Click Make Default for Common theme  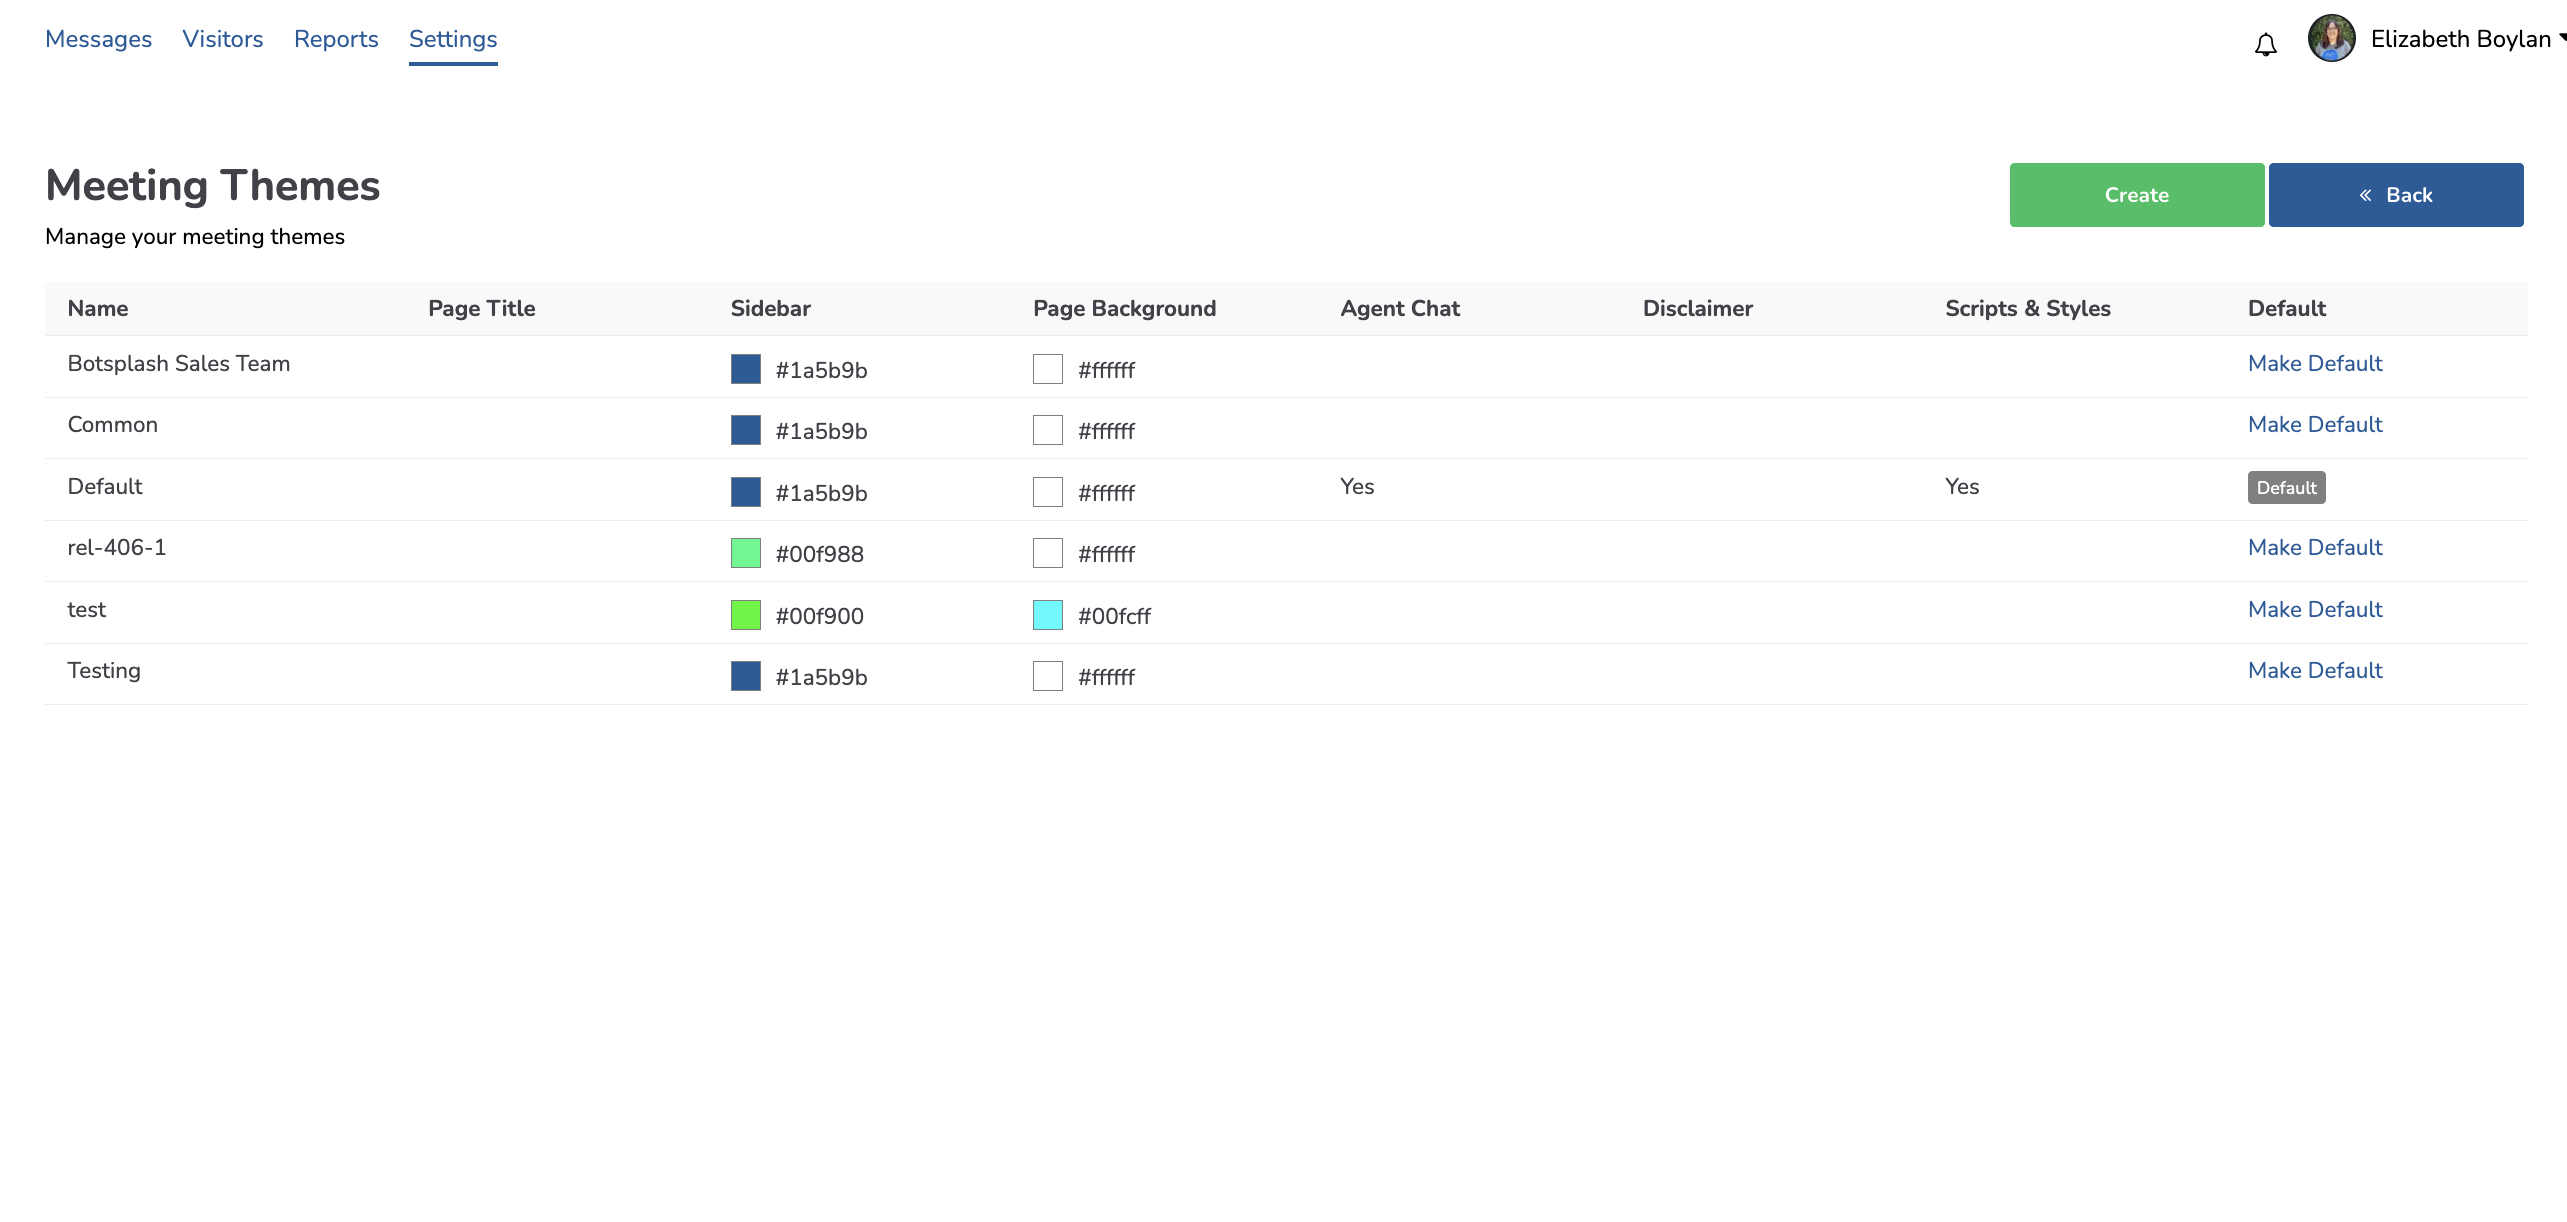pyautogui.click(x=2314, y=425)
